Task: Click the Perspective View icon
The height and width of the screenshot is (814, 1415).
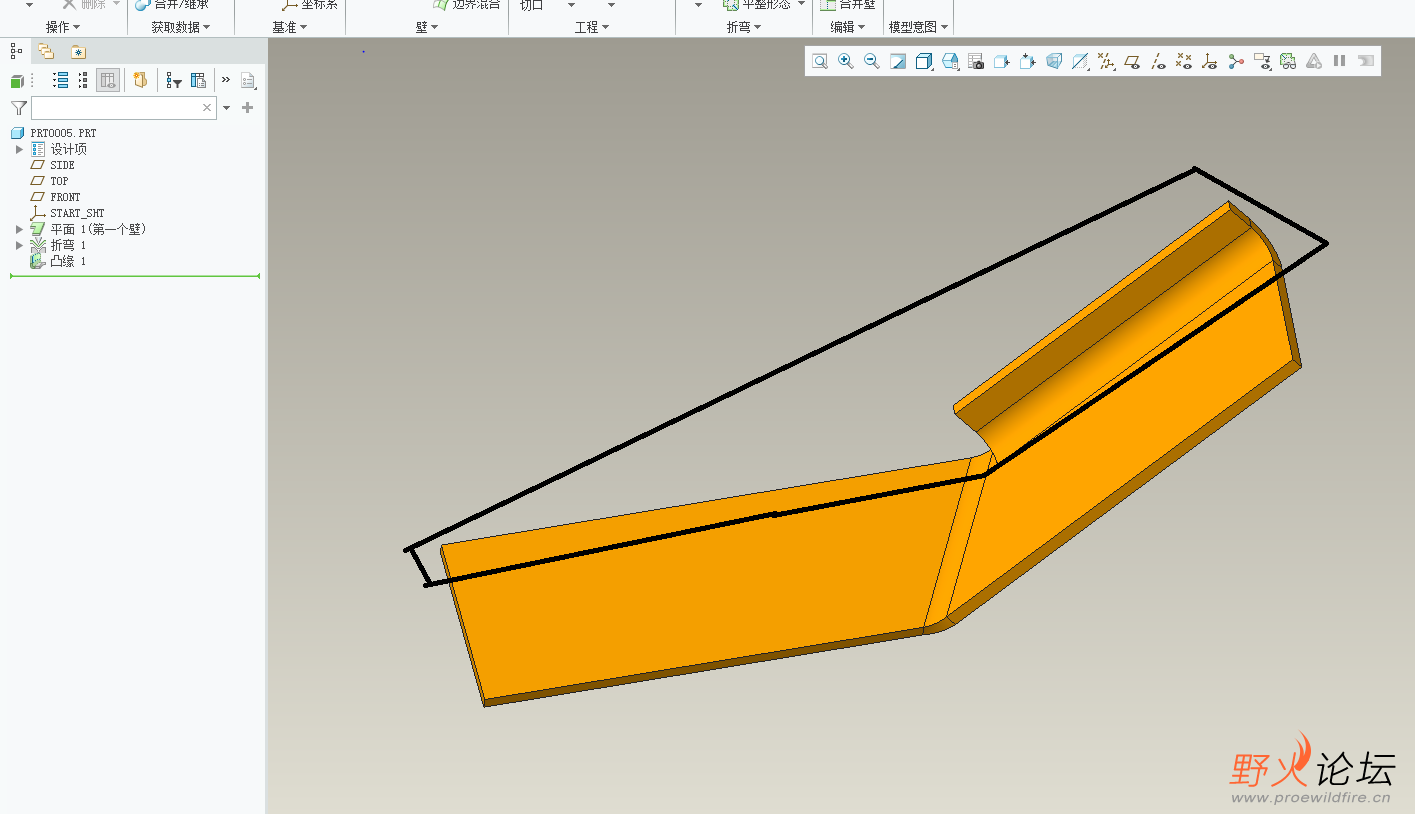Action: 1054,62
